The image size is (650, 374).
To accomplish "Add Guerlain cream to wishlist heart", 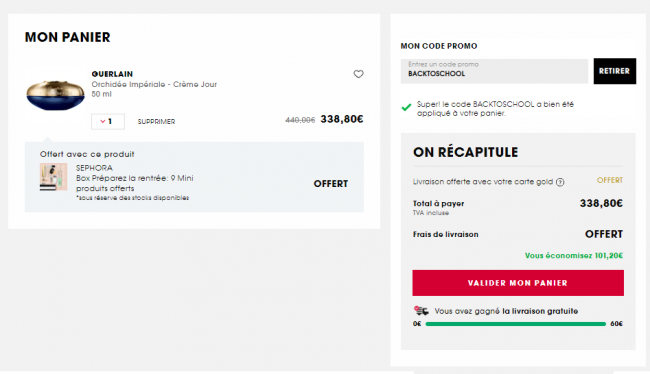I will tap(358, 74).
